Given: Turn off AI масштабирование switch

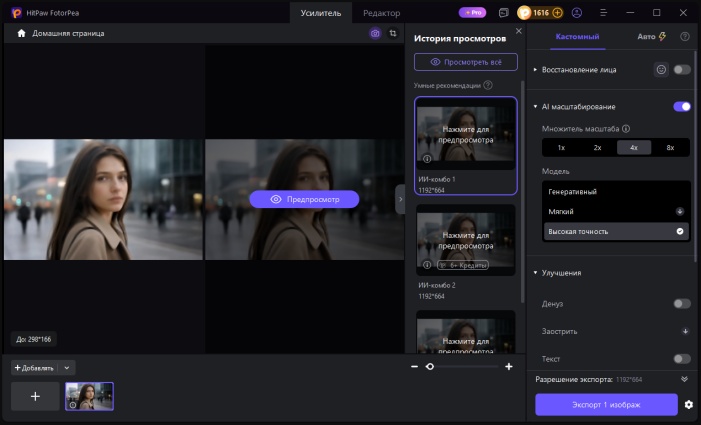Looking at the screenshot, I should click(x=682, y=107).
